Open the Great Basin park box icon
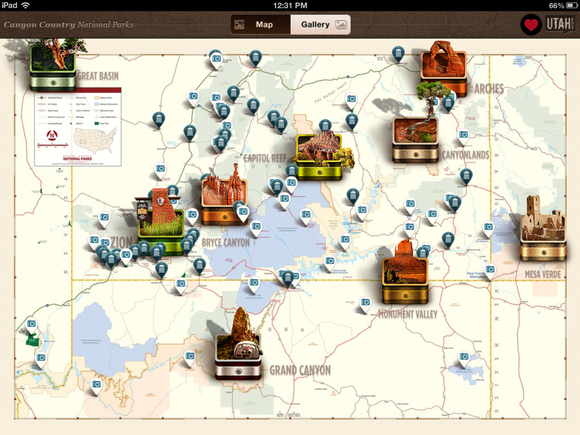This screenshot has width=580, height=435. [x=53, y=66]
